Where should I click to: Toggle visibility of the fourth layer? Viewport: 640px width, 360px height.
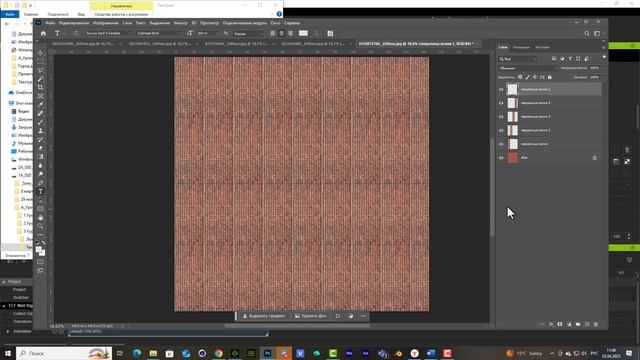pos(501,130)
